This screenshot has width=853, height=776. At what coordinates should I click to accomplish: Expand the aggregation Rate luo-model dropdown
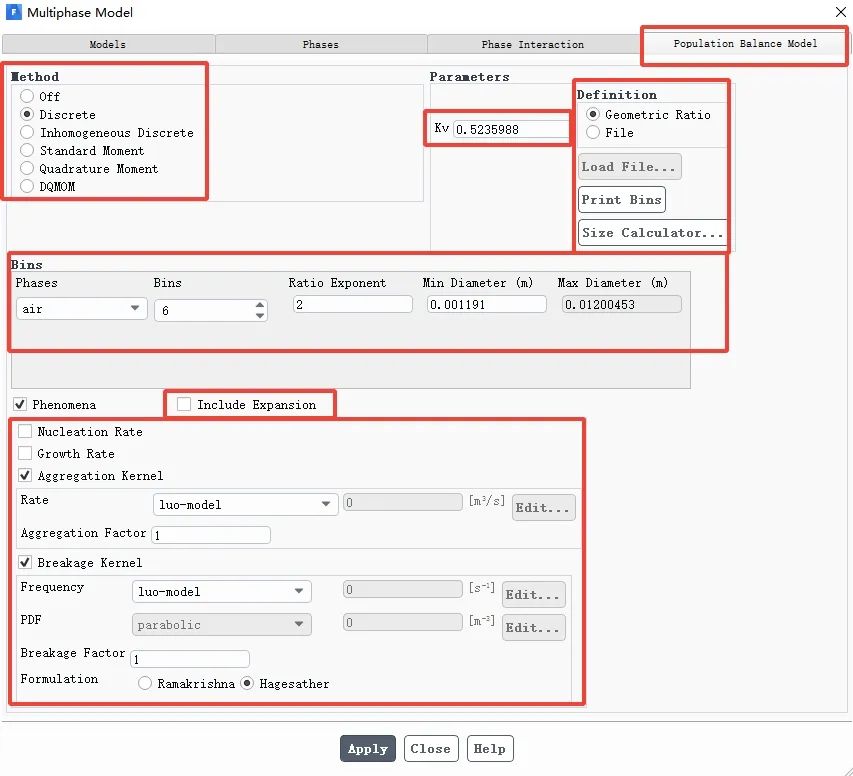(x=245, y=505)
